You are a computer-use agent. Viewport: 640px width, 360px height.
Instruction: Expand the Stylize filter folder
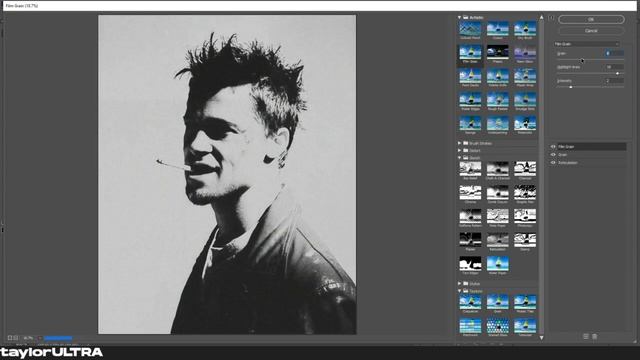(459, 283)
